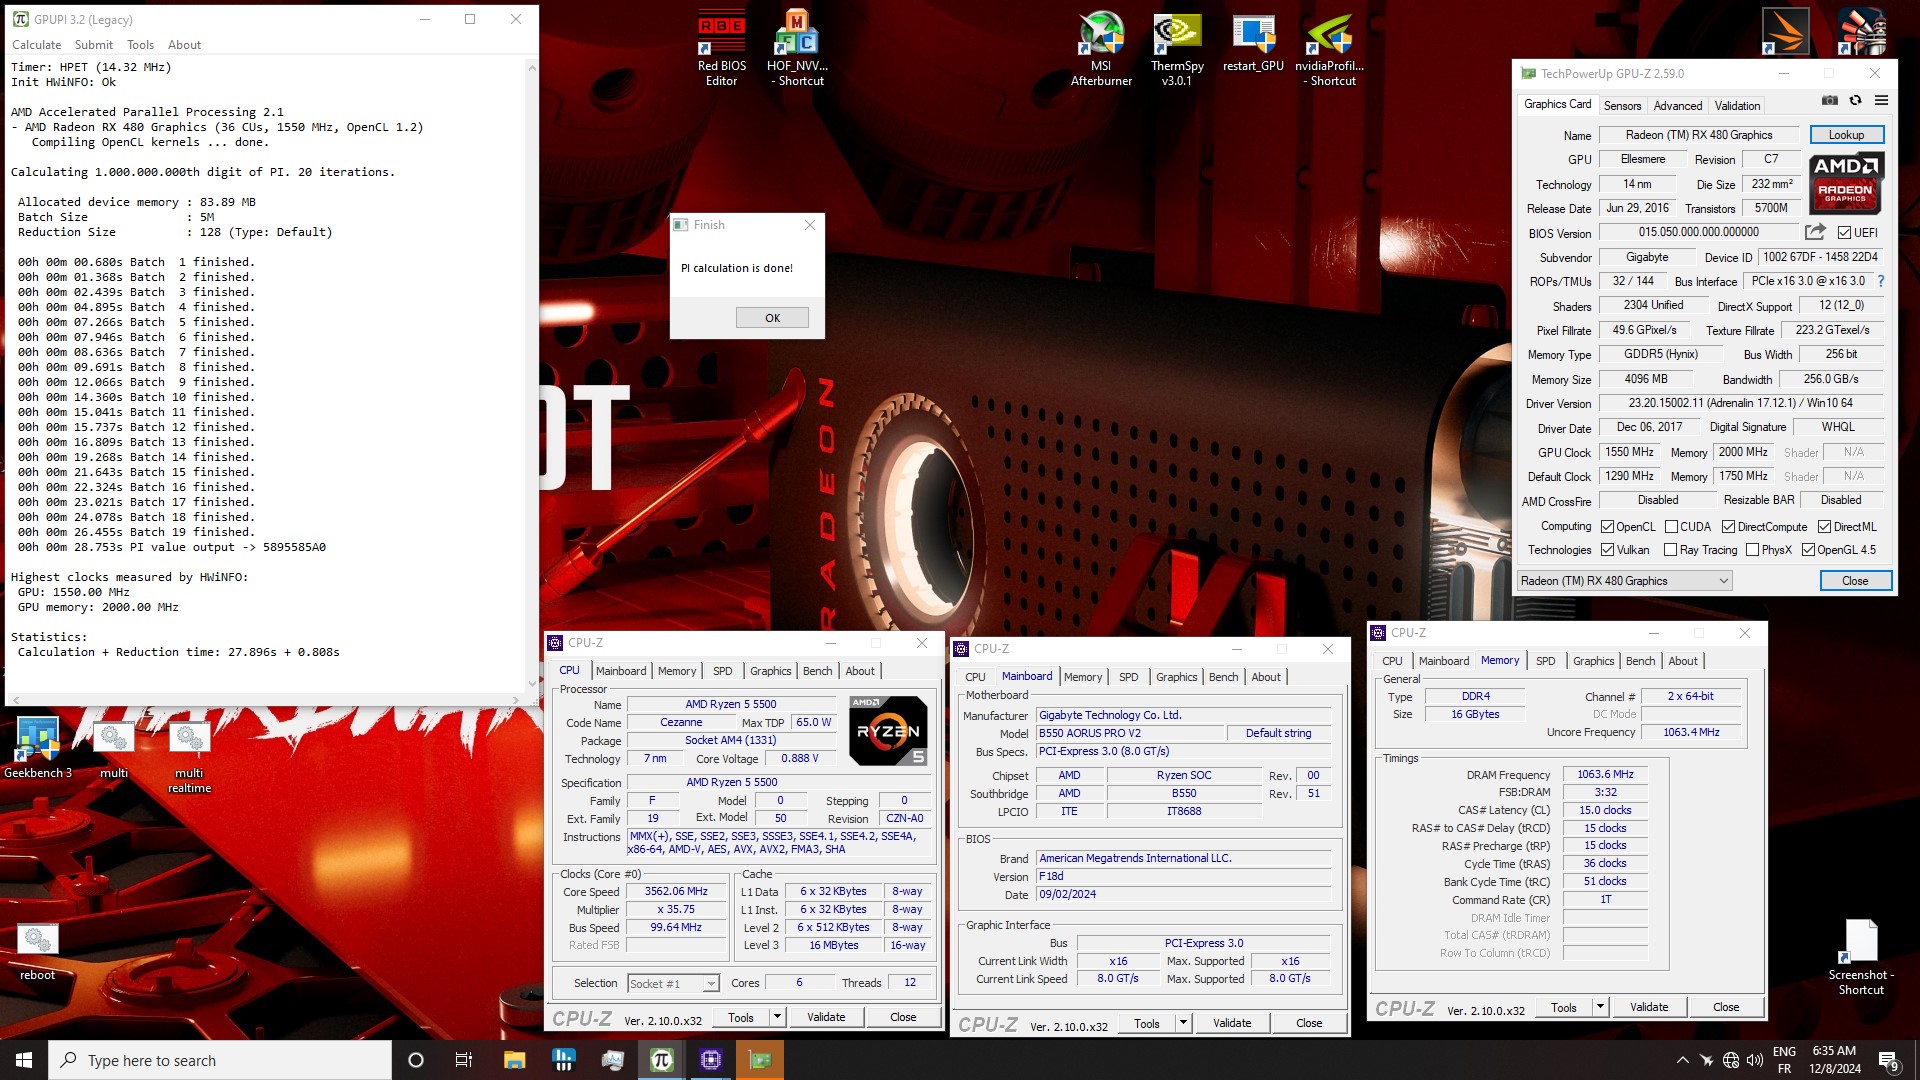Toggle the DirectML checkbox in GPU-Z
This screenshot has width=1920, height=1080.
pyautogui.click(x=1824, y=527)
